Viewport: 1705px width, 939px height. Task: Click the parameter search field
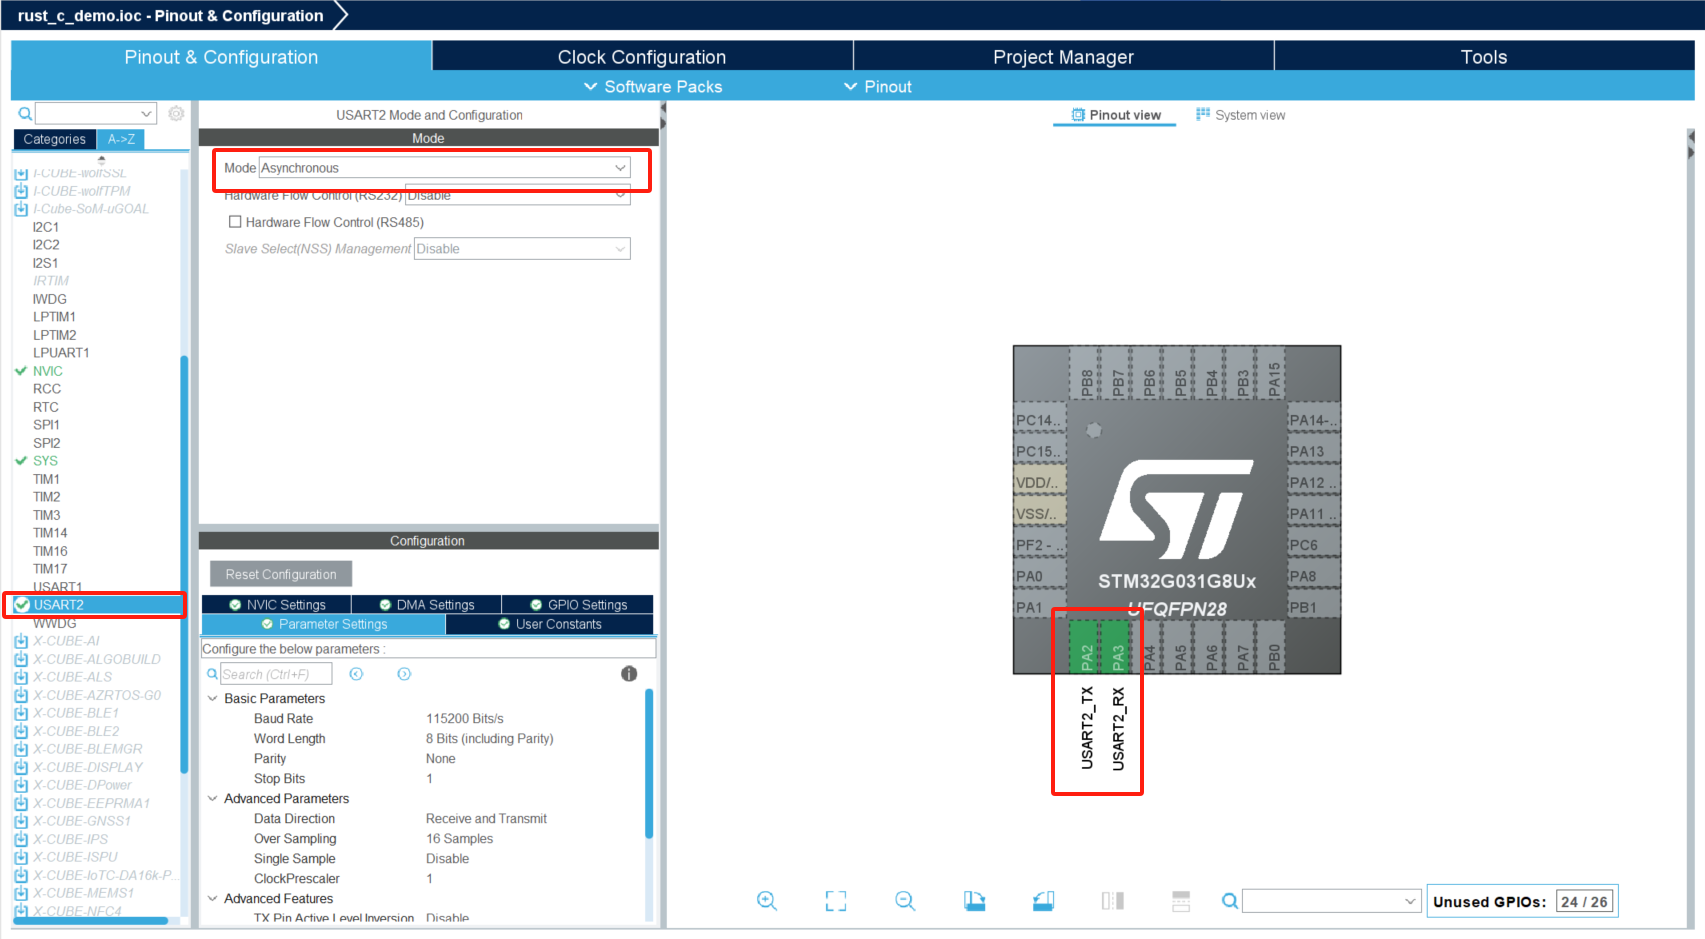click(x=276, y=674)
